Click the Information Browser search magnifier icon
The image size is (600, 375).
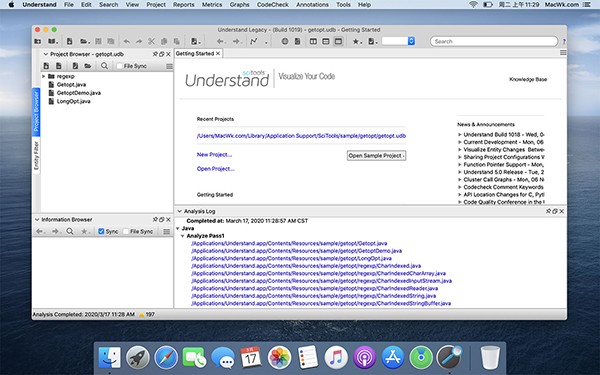70,231
